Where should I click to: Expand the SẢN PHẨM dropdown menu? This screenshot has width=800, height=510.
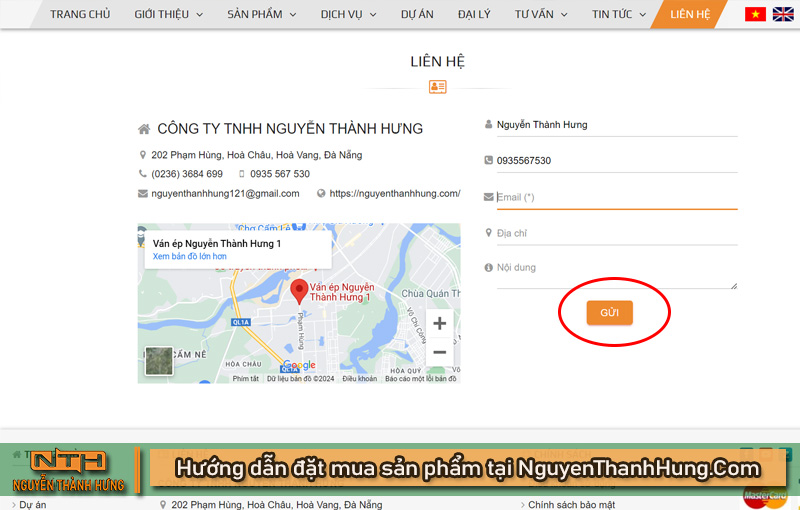(262, 14)
